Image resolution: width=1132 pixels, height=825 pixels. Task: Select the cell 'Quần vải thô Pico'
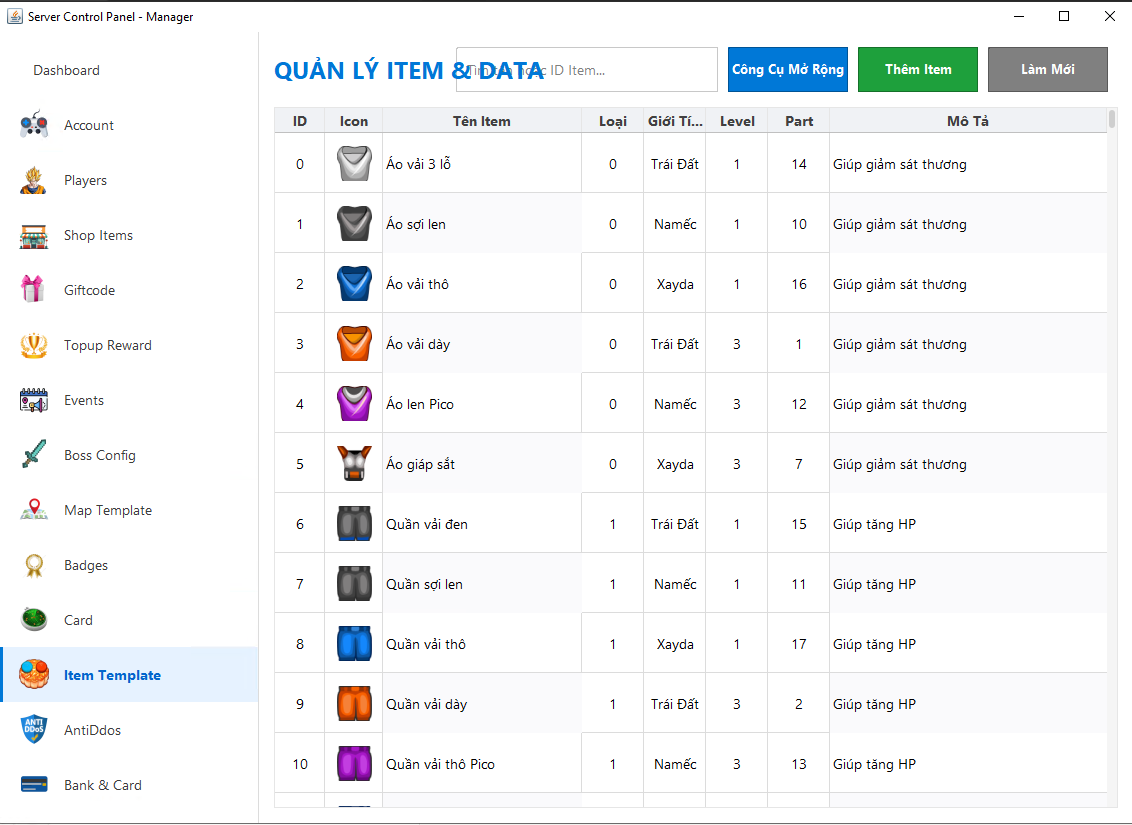(482, 763)
